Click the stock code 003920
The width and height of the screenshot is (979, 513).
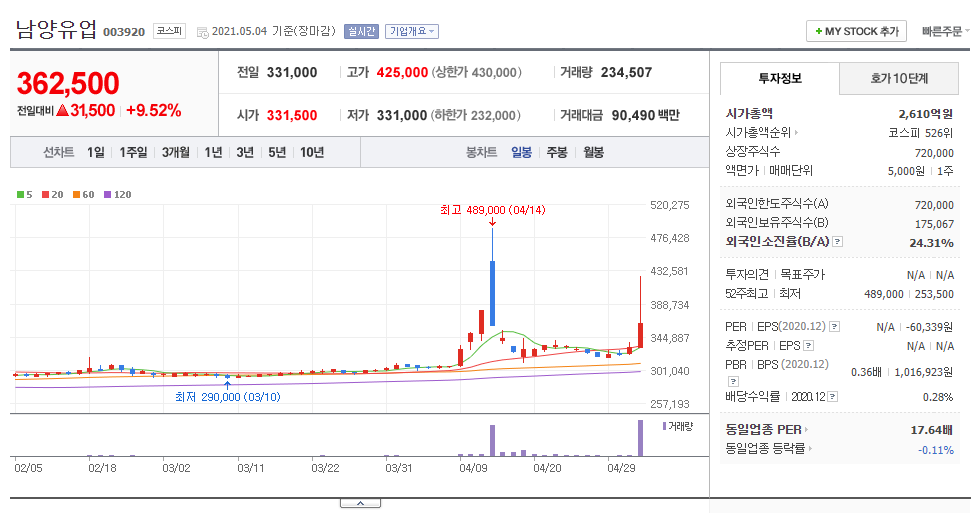click(x=124, y=32)
